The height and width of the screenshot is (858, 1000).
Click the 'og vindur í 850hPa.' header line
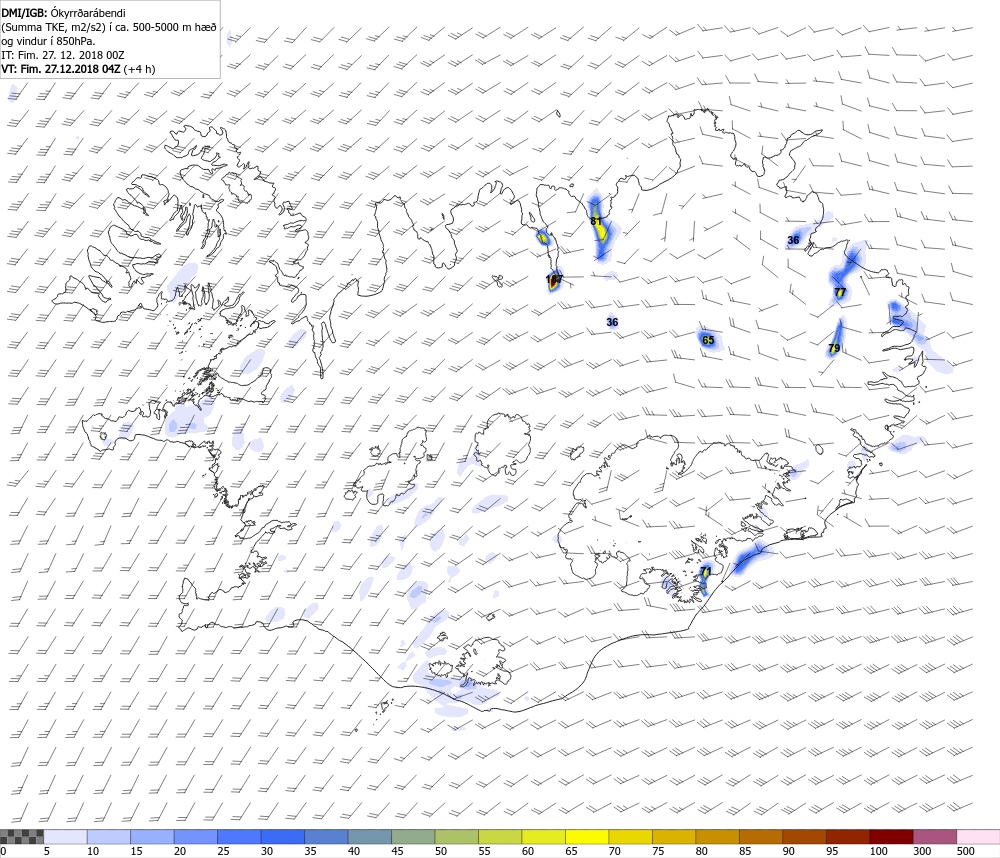pos(48,41)
